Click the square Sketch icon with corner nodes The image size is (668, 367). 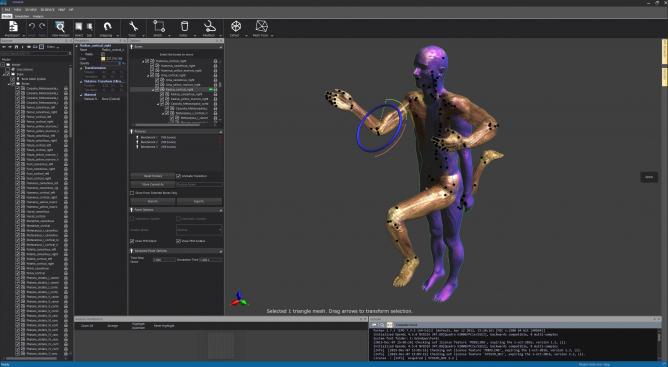pos(159,26)
